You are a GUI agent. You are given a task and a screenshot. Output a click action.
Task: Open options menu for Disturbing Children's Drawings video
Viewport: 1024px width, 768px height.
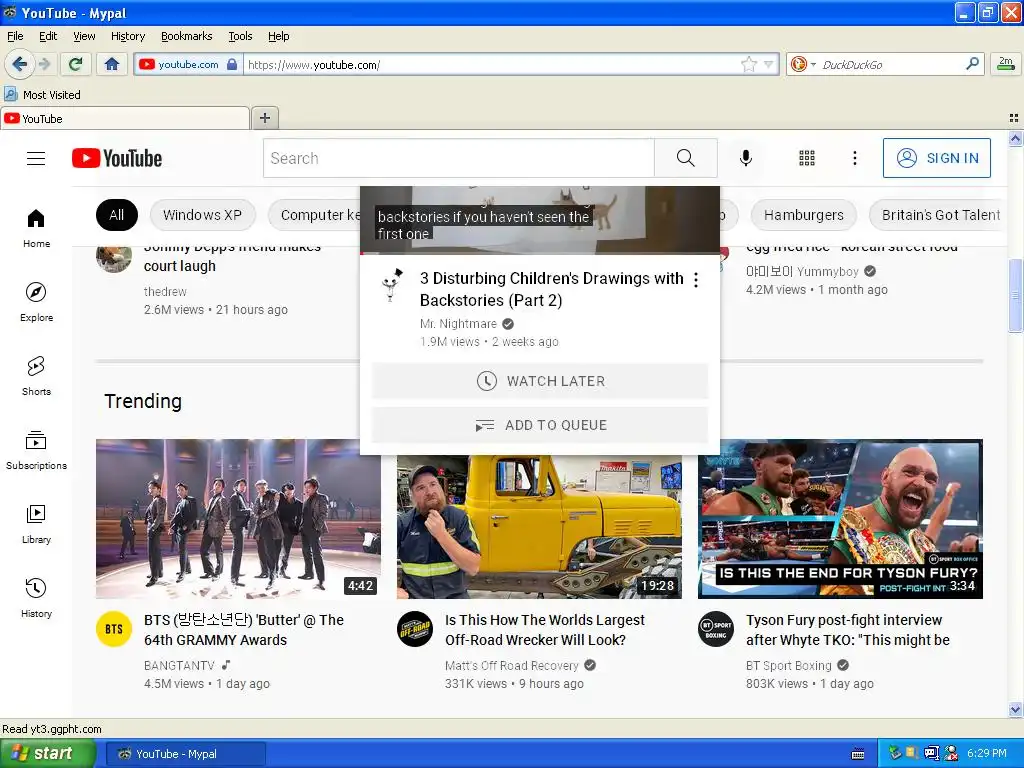click(x=696, y=280)
